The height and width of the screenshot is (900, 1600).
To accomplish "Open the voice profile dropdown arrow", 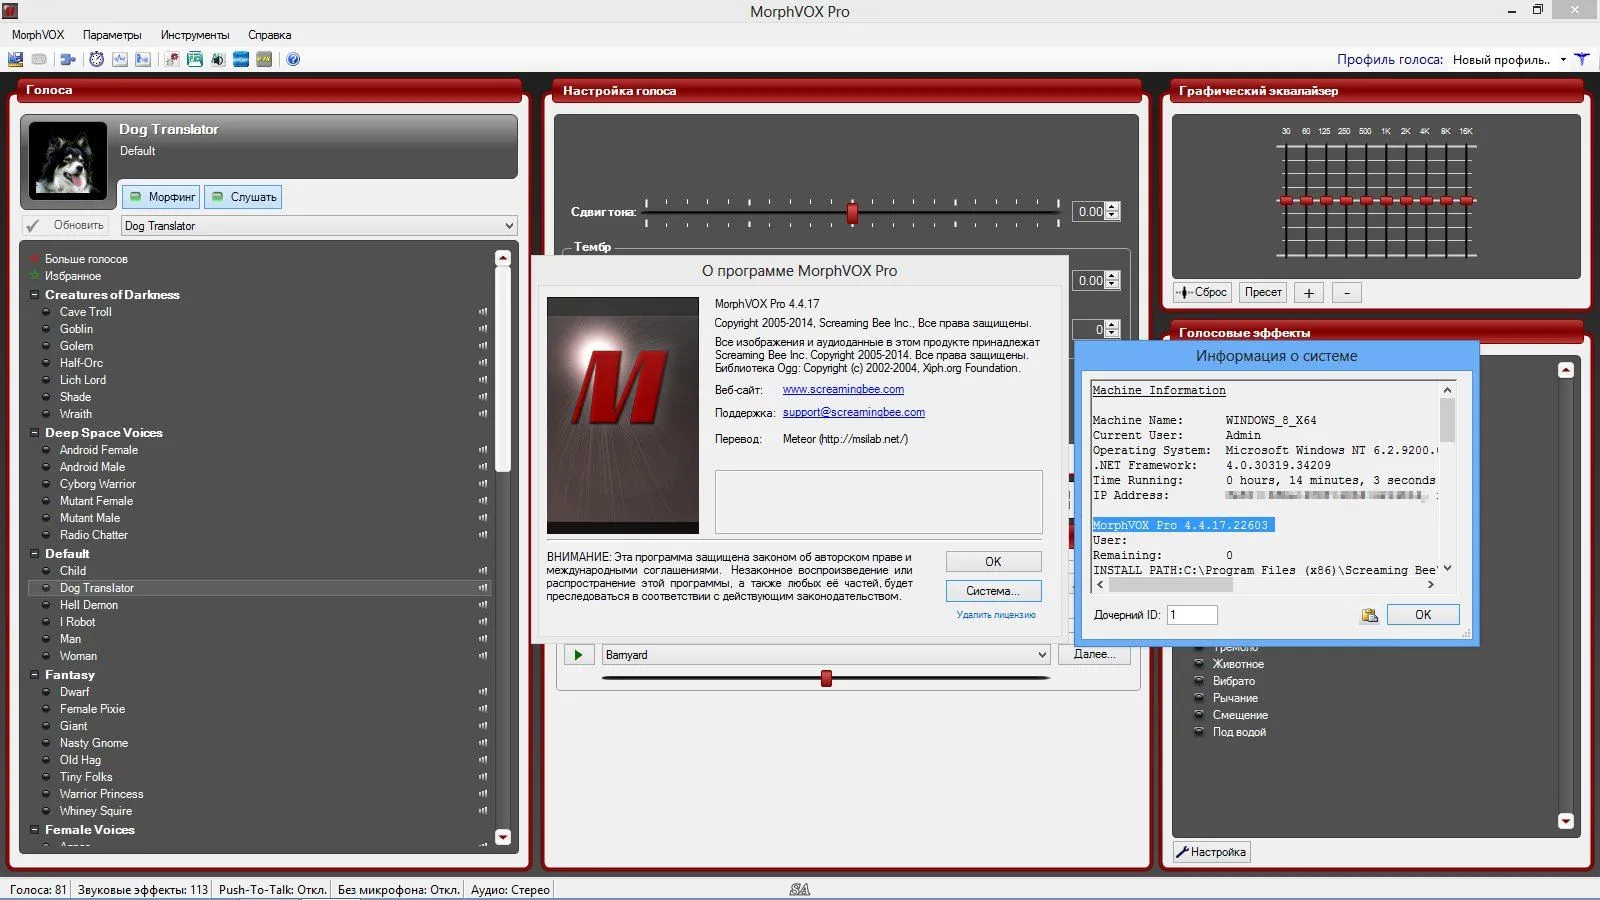I will tap(1563, 60).
